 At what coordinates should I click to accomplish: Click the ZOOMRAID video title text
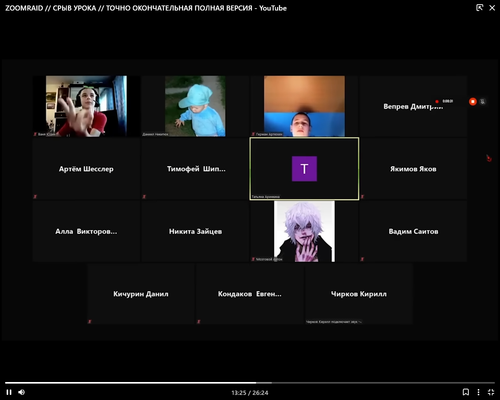(x=146, y=8)
